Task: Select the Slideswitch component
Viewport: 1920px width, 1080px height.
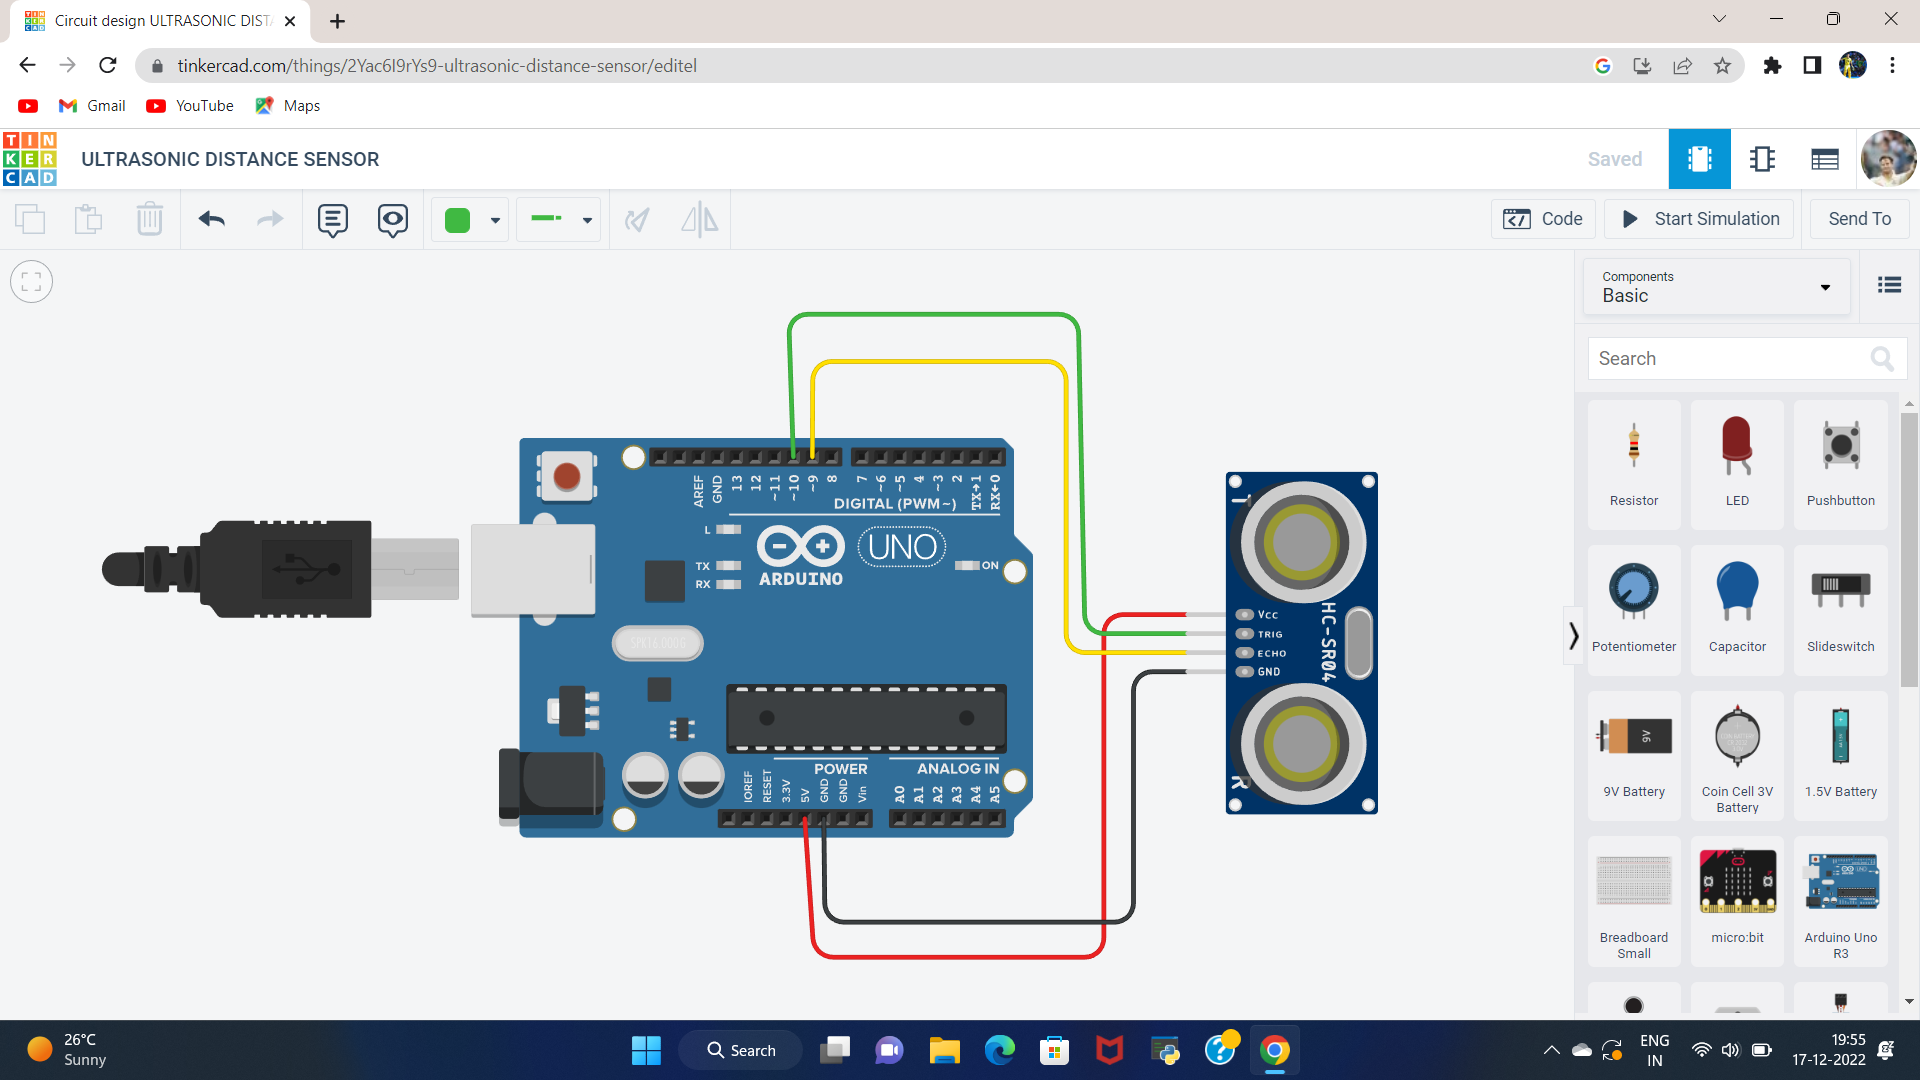Action: tap(1840, 610)
